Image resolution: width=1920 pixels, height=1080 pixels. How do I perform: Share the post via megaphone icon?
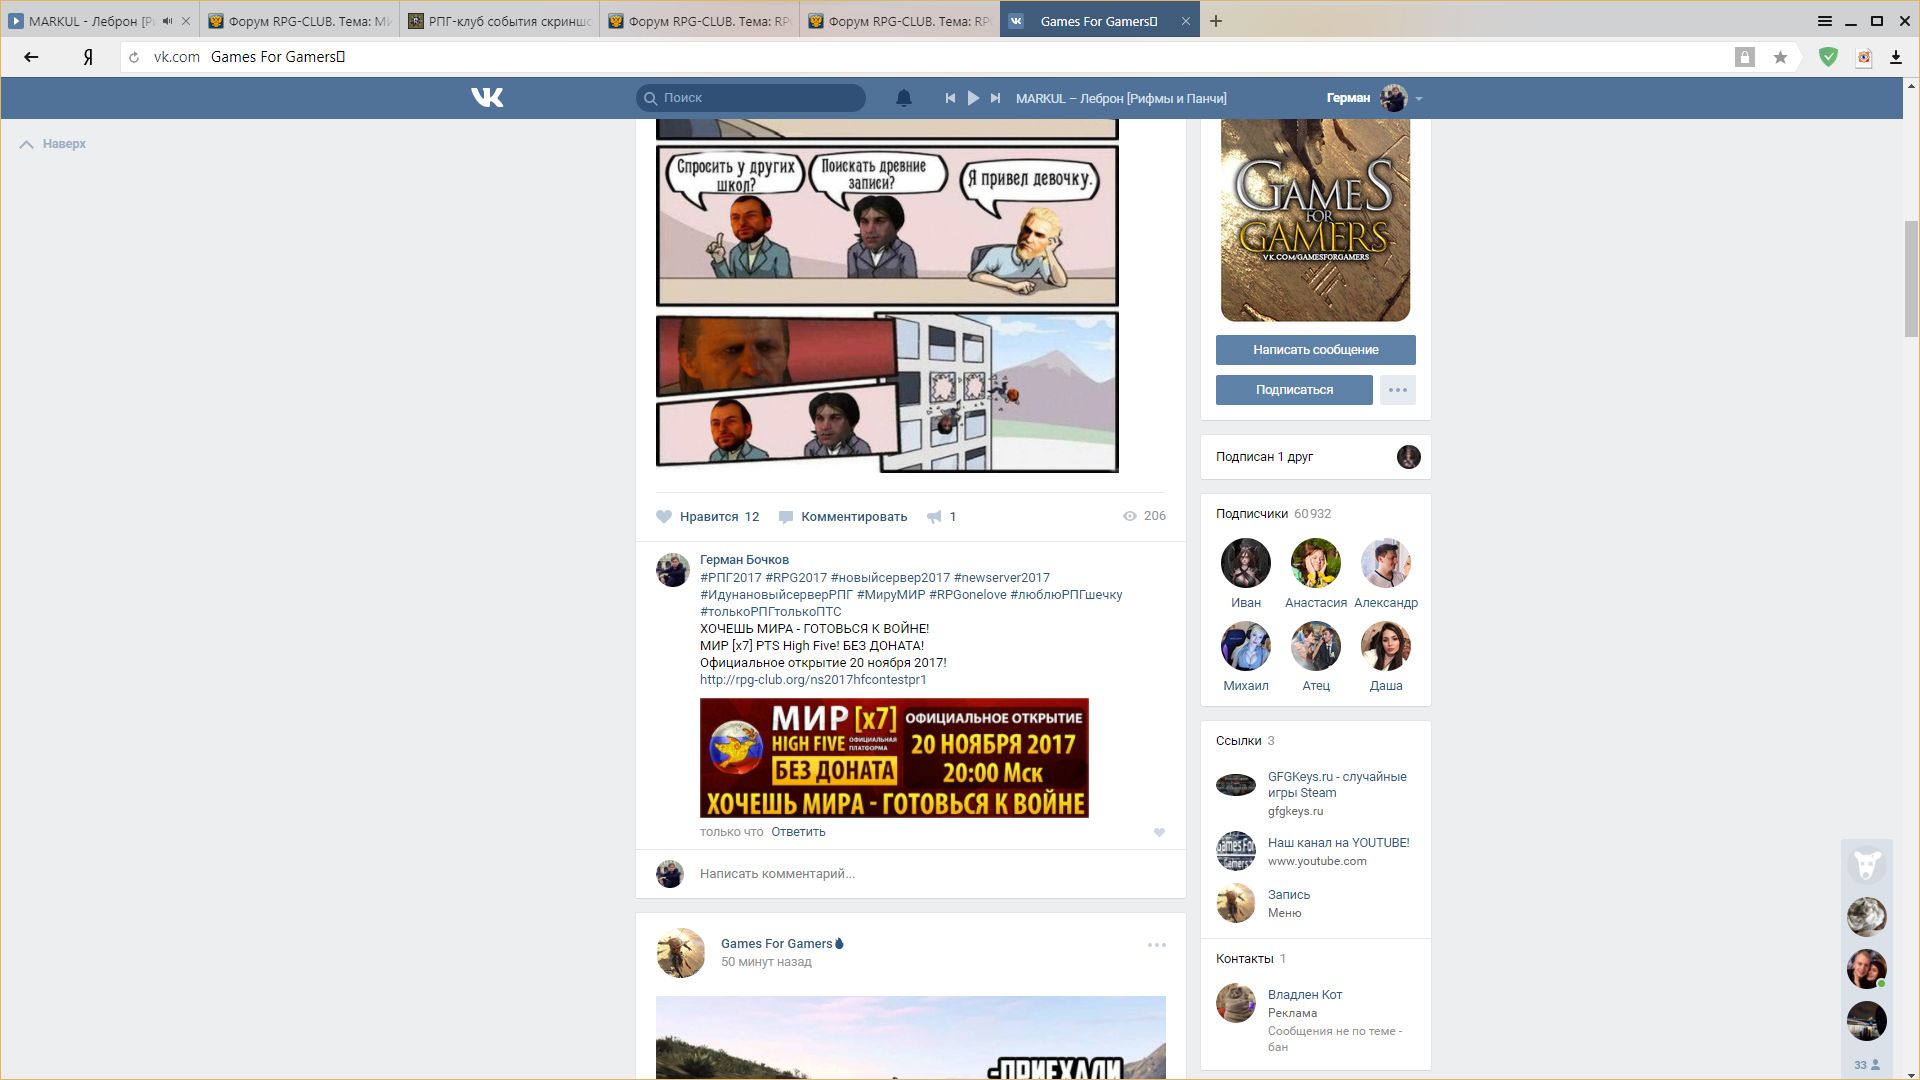click(x=934, y=517)
